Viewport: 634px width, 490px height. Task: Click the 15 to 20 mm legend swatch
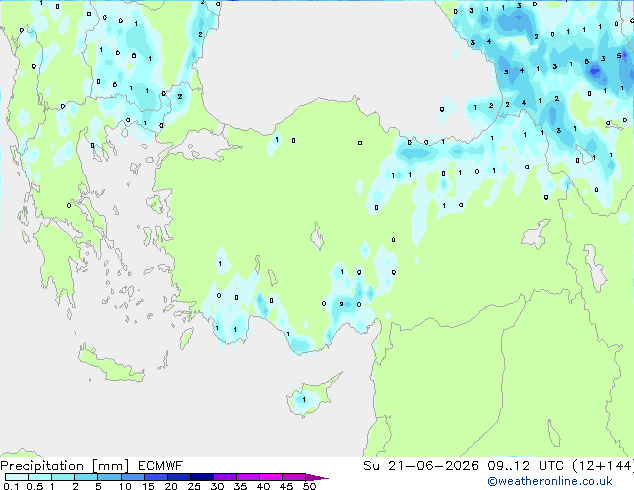[156, 477]
